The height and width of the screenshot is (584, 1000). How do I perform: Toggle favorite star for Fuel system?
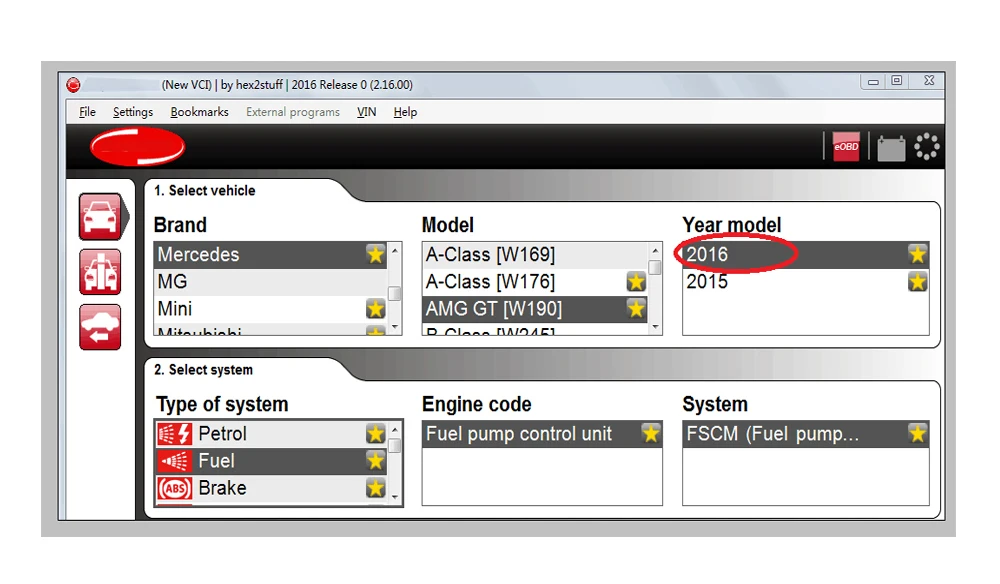(x=376, y=461)
